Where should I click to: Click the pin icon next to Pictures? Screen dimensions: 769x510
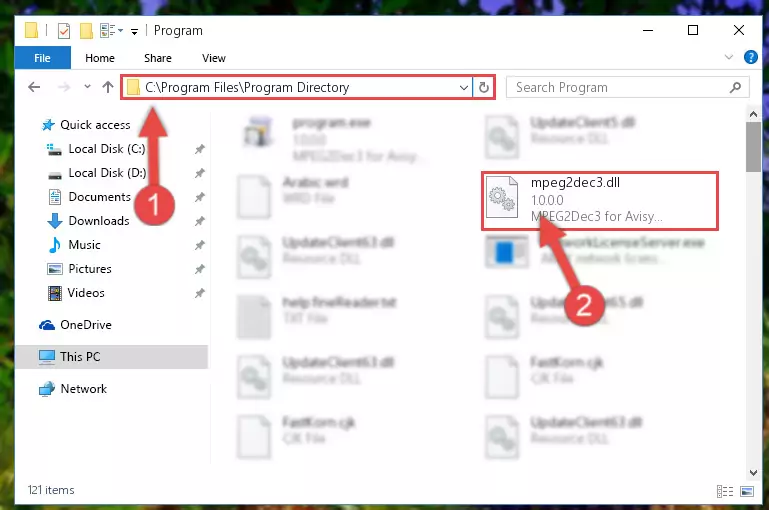click(199, 269)
